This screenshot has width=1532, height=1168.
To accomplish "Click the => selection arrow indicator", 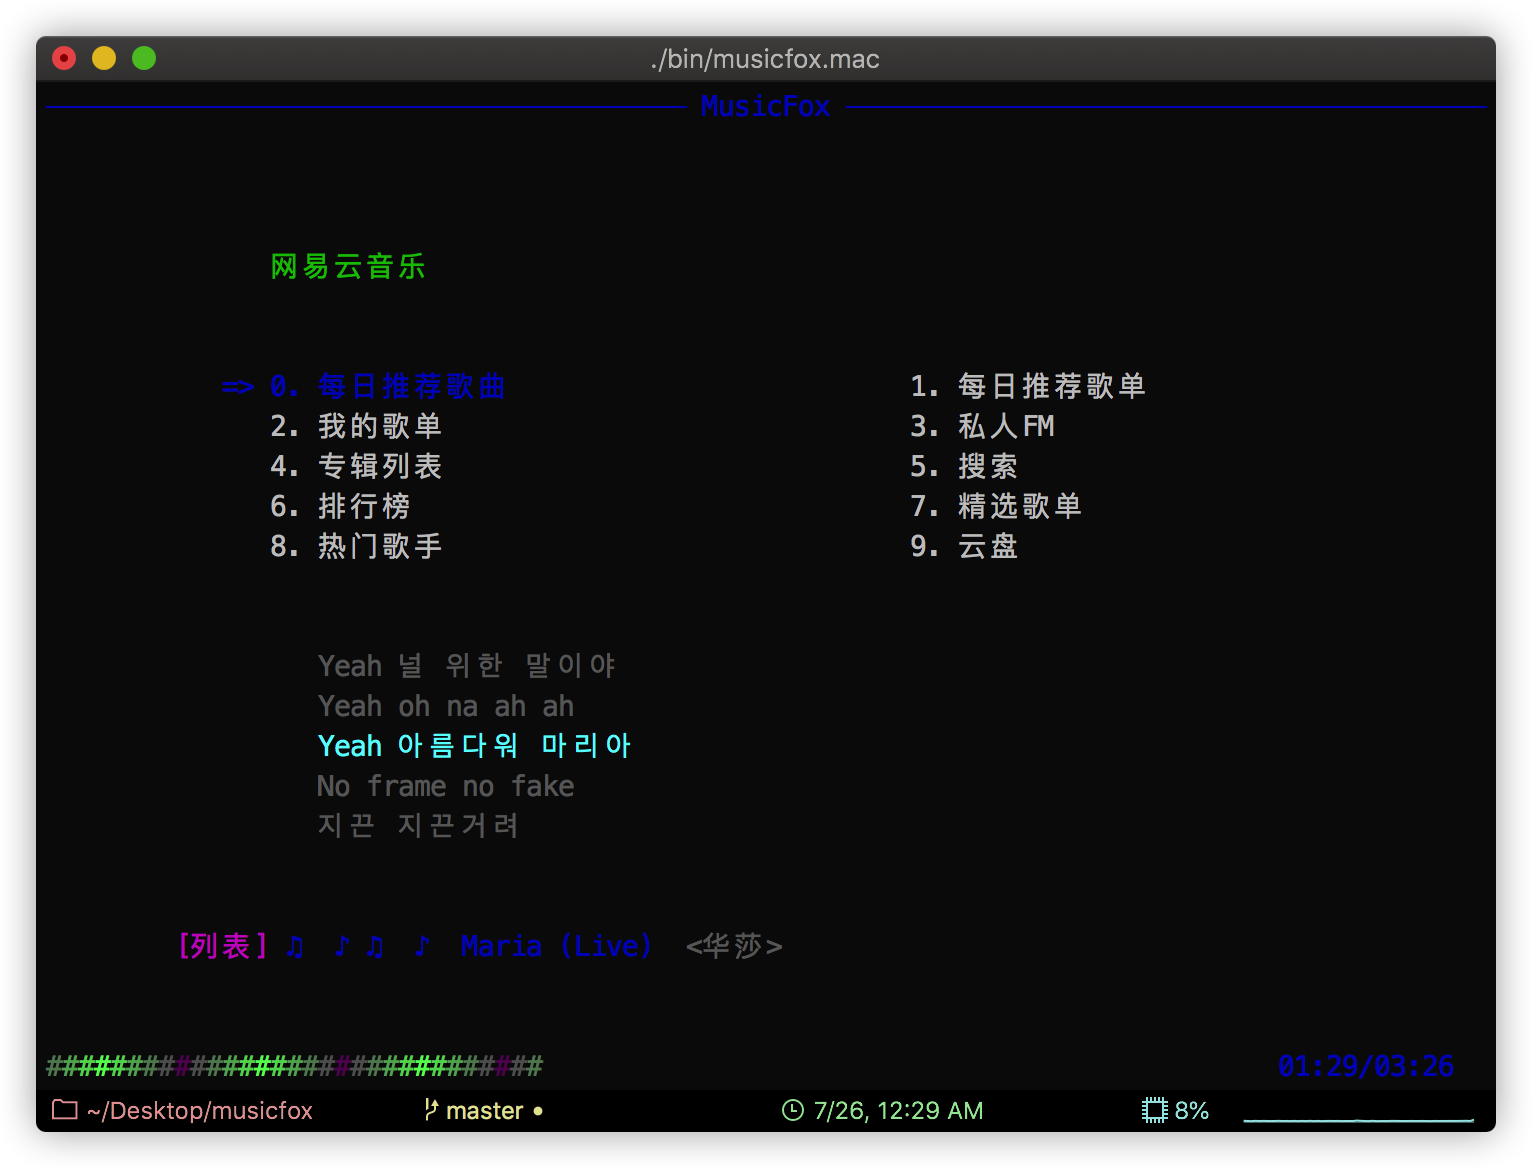I will pos(238,386).
